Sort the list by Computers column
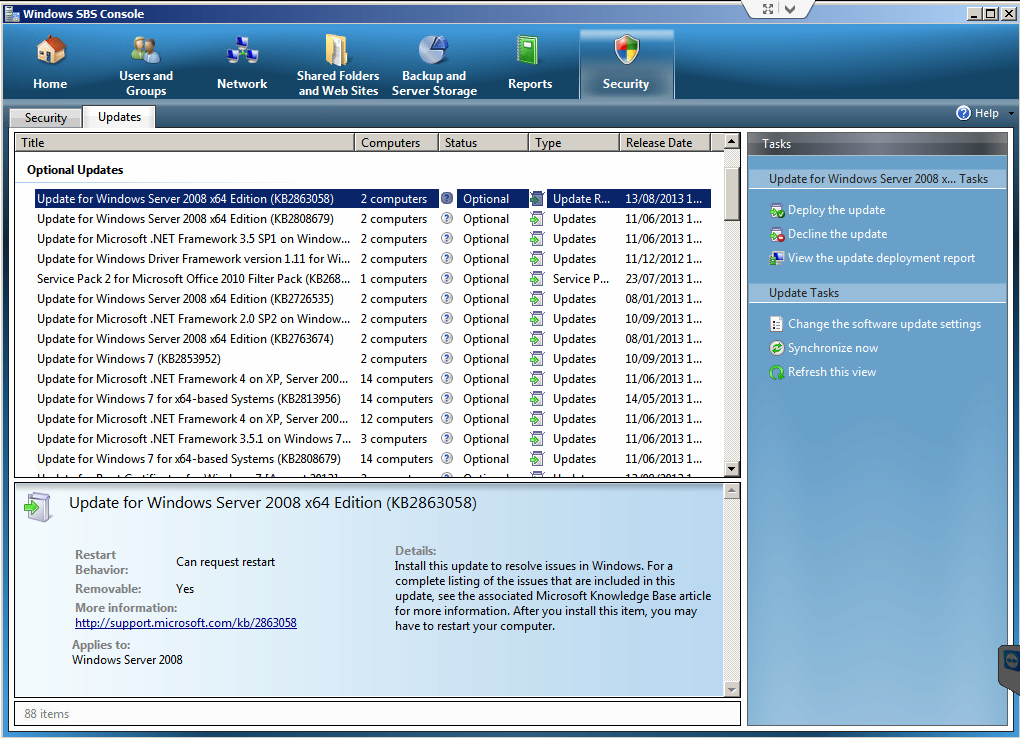The image size is (1020, 738). point(396,143)
